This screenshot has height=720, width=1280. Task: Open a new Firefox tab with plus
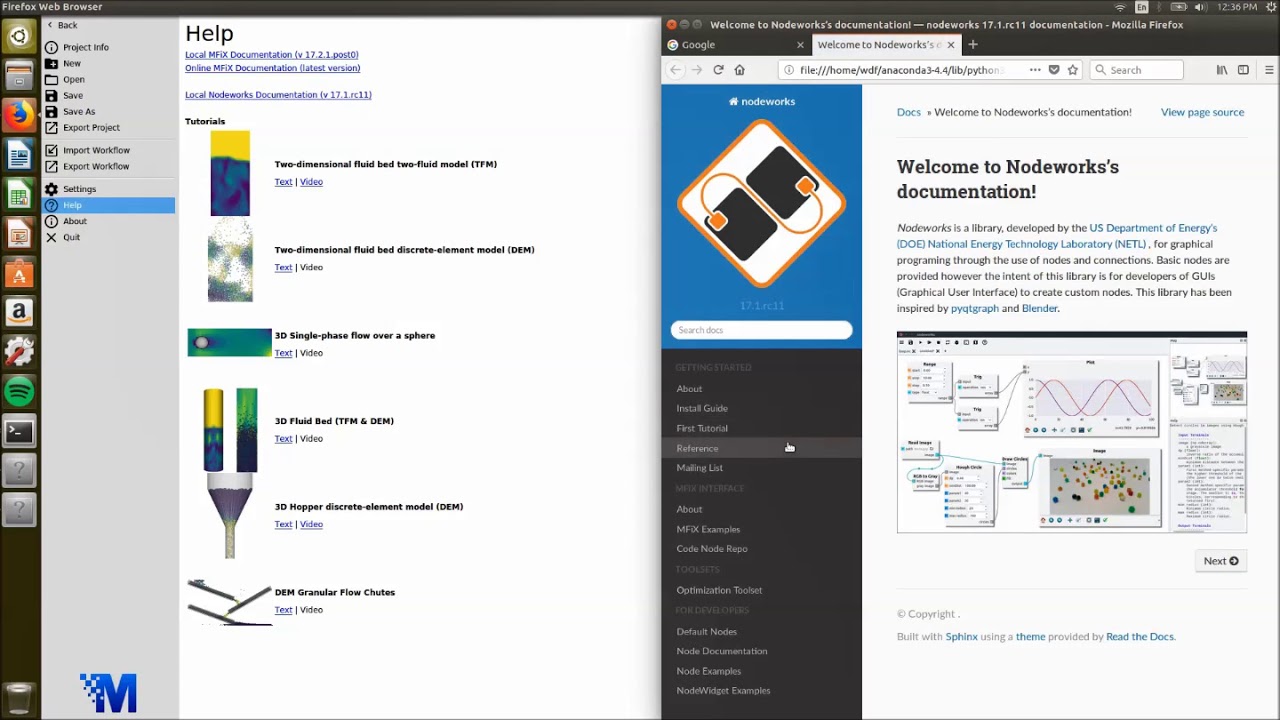[972, 44]
